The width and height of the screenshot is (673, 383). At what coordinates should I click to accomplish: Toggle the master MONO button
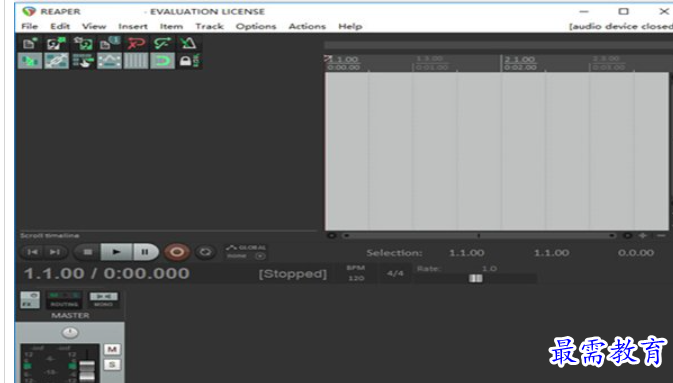coord(103,300)
